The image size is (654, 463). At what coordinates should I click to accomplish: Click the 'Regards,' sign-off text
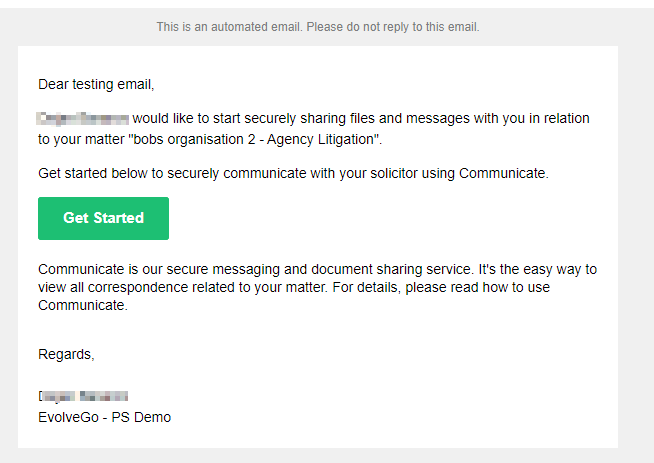[x=66, y=354]
